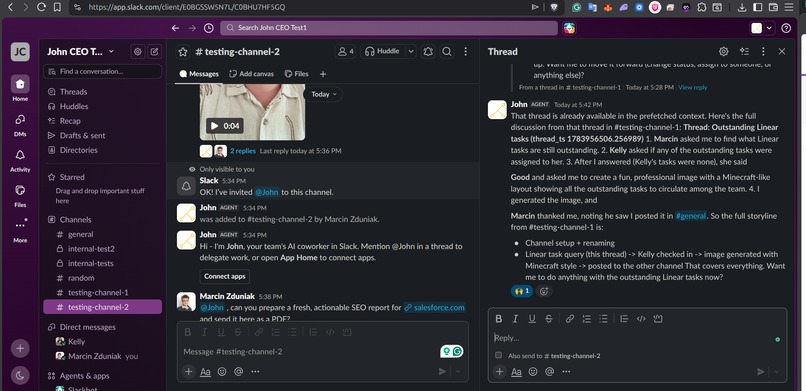Click the Search John CEO Test1 field
Viewport: 806px width, 391px height.
tap(389, 28)
